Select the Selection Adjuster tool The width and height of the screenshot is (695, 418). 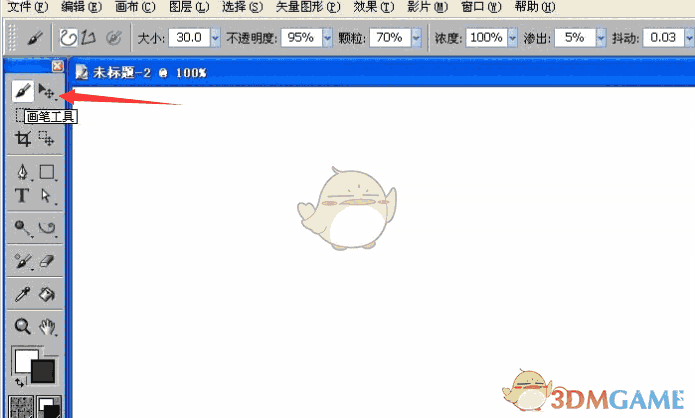tap(47, 139)
